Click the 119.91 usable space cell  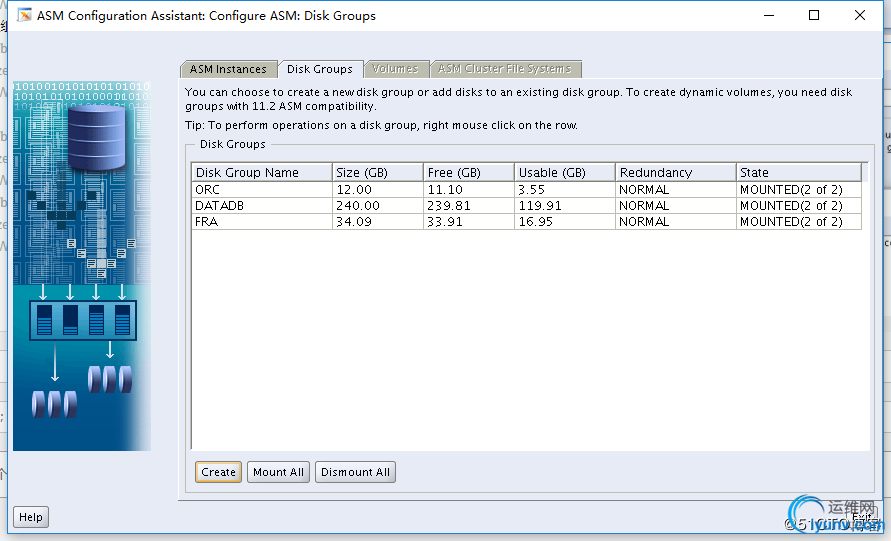click(x=565, y=205)
